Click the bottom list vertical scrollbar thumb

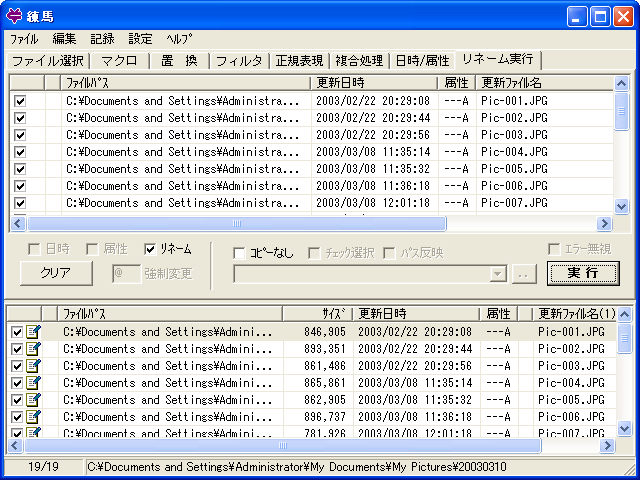624,338
